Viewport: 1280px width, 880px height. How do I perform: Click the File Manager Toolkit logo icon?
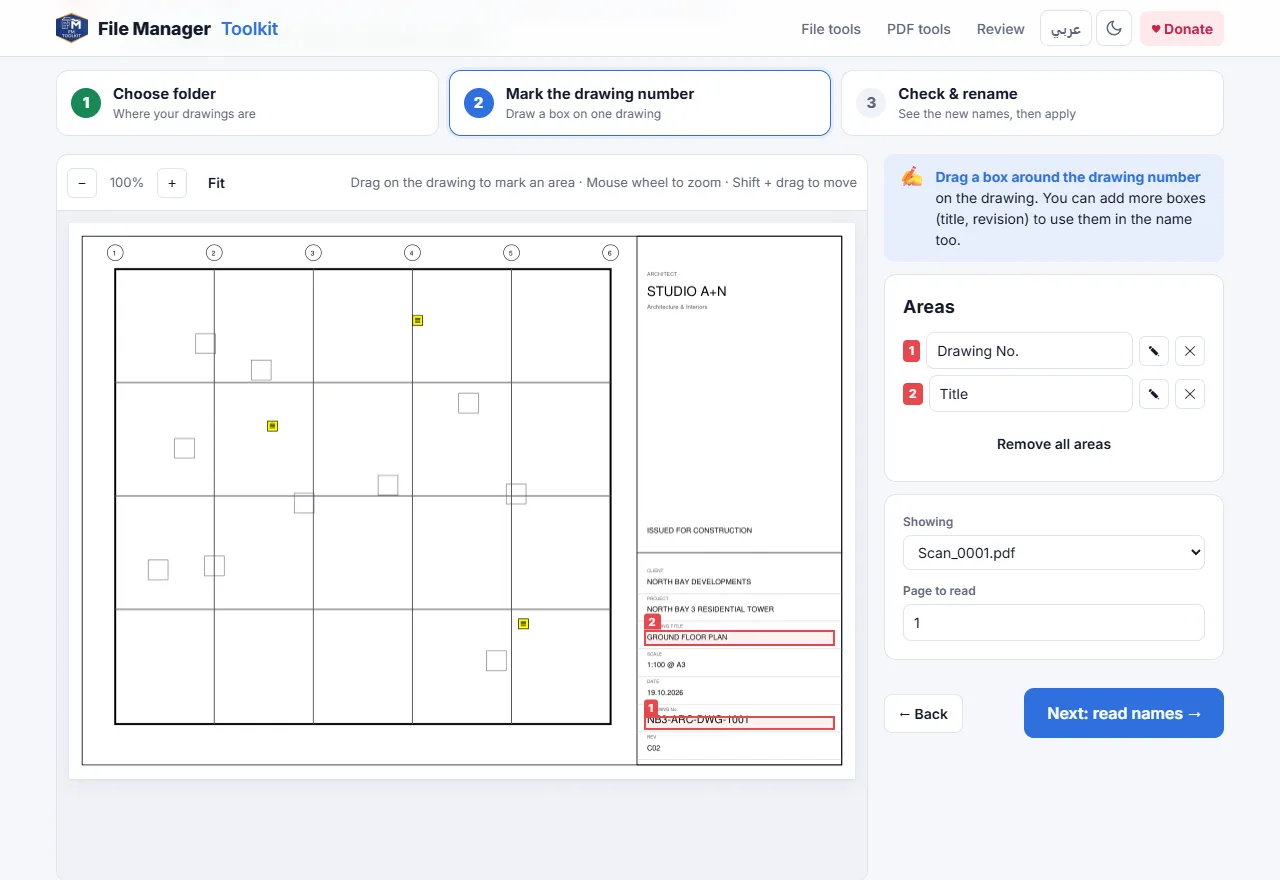click(x=72, y=28)
